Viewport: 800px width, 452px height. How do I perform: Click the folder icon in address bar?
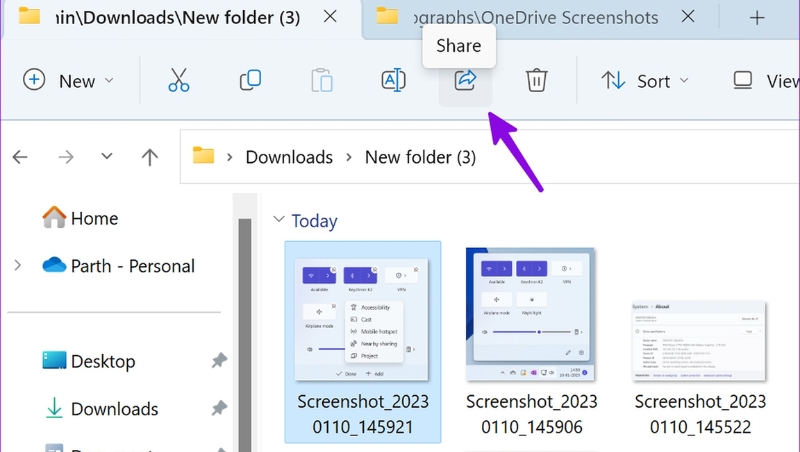(x=203, y=156)
